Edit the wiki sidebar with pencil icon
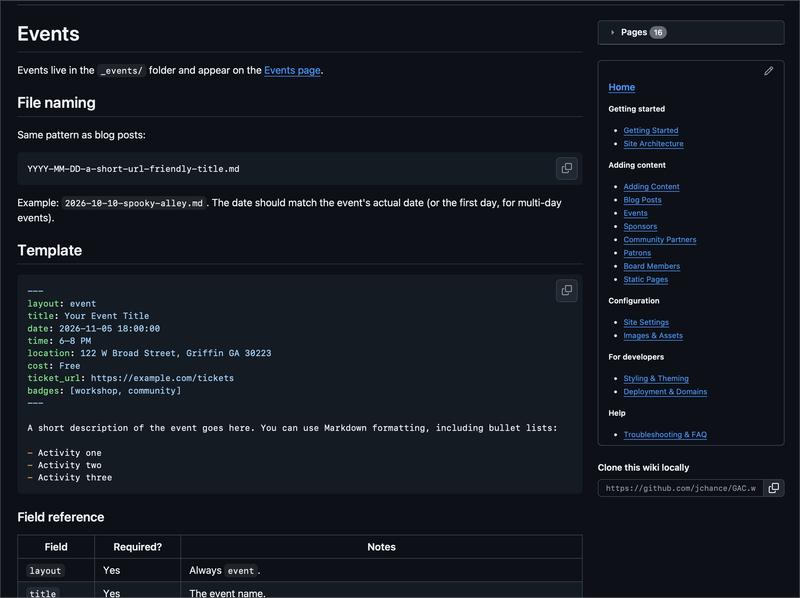This screenshot has height=598, width=800. point(768,71)
